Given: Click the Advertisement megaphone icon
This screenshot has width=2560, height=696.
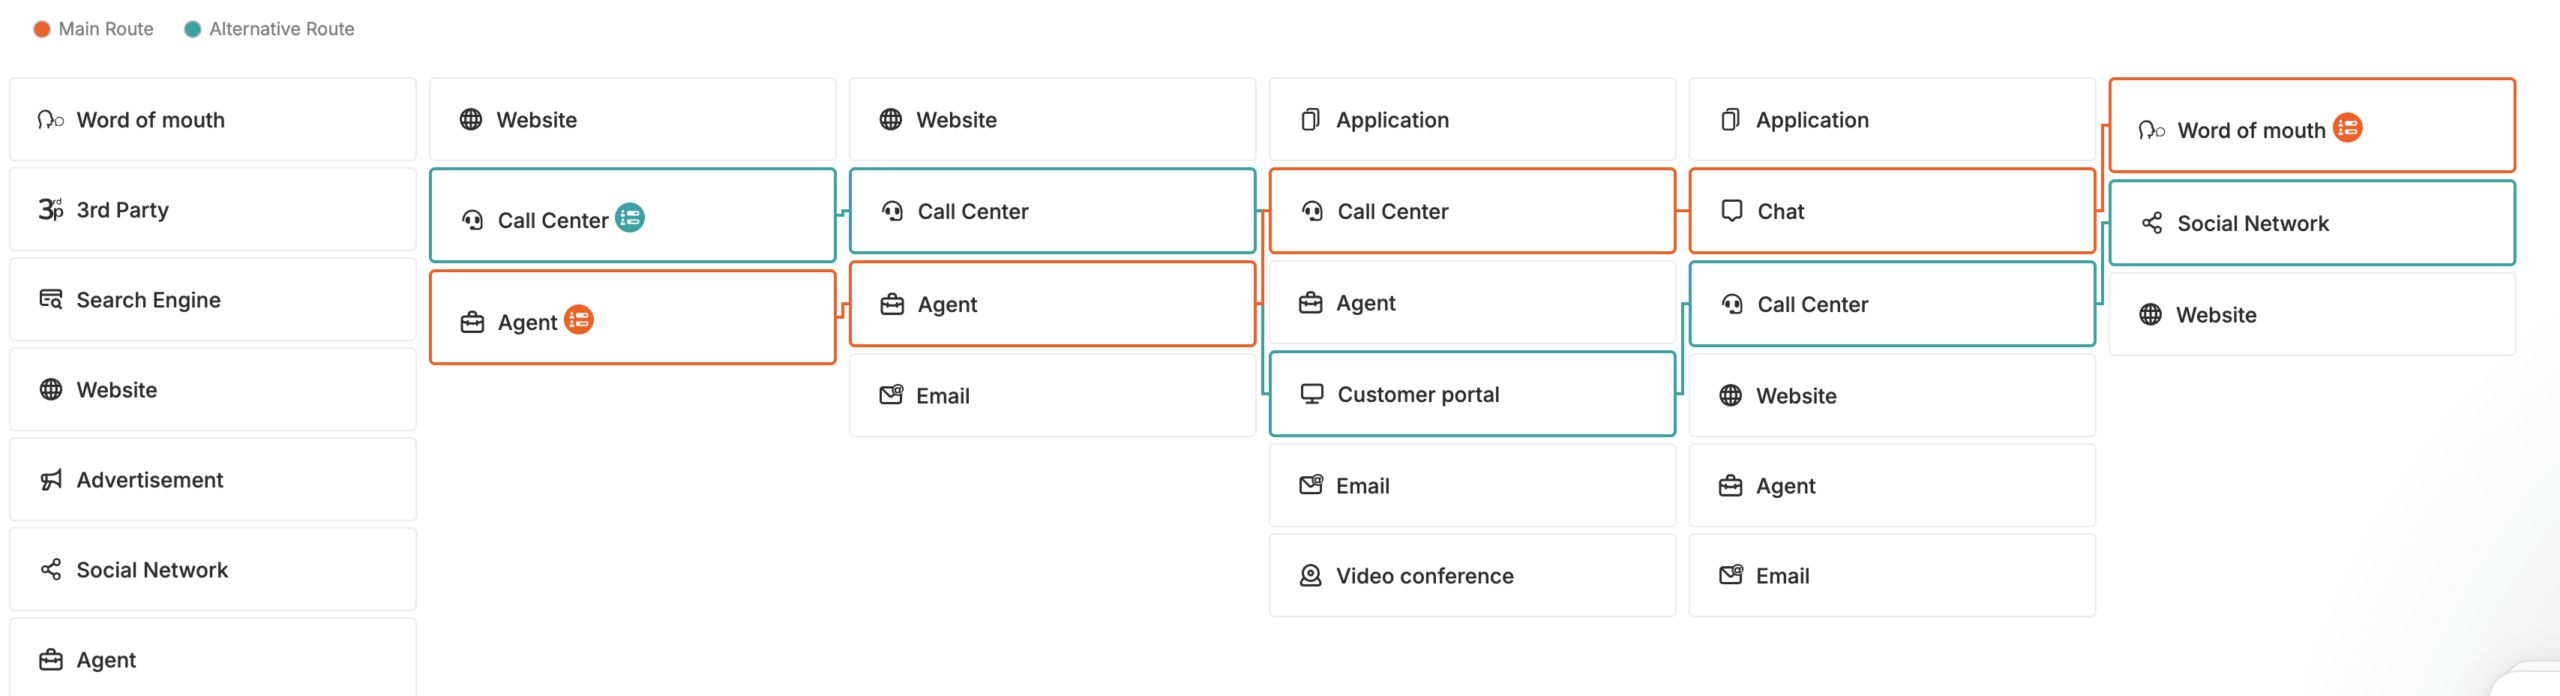Looking at the screenshot, I should point(51,480).
